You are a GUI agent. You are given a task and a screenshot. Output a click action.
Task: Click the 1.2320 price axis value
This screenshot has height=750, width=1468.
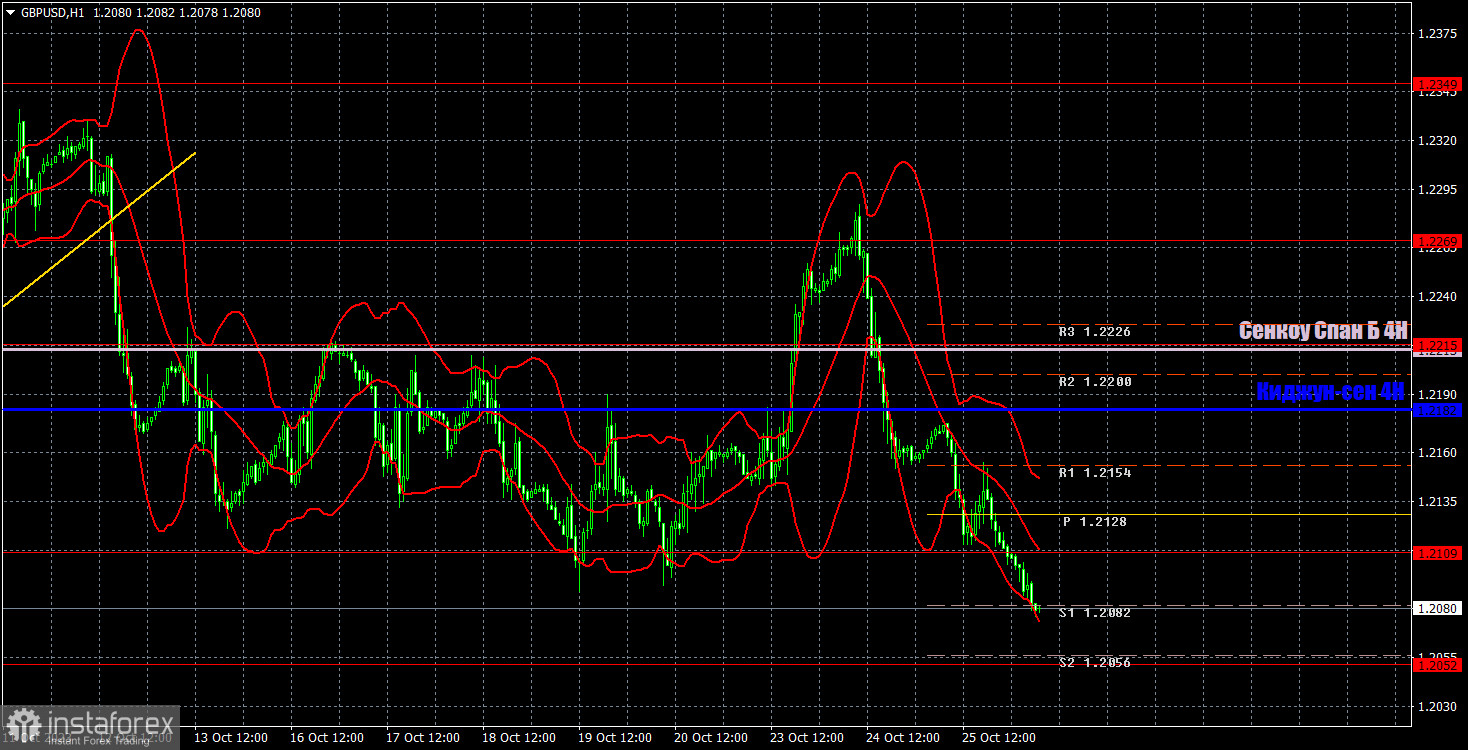tap(1436, 141)
